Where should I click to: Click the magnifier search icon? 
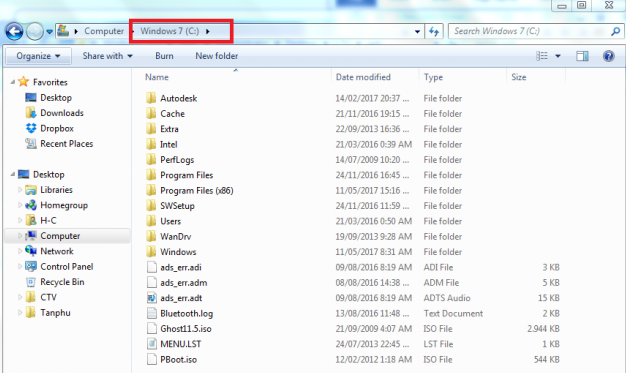[616, 31]
